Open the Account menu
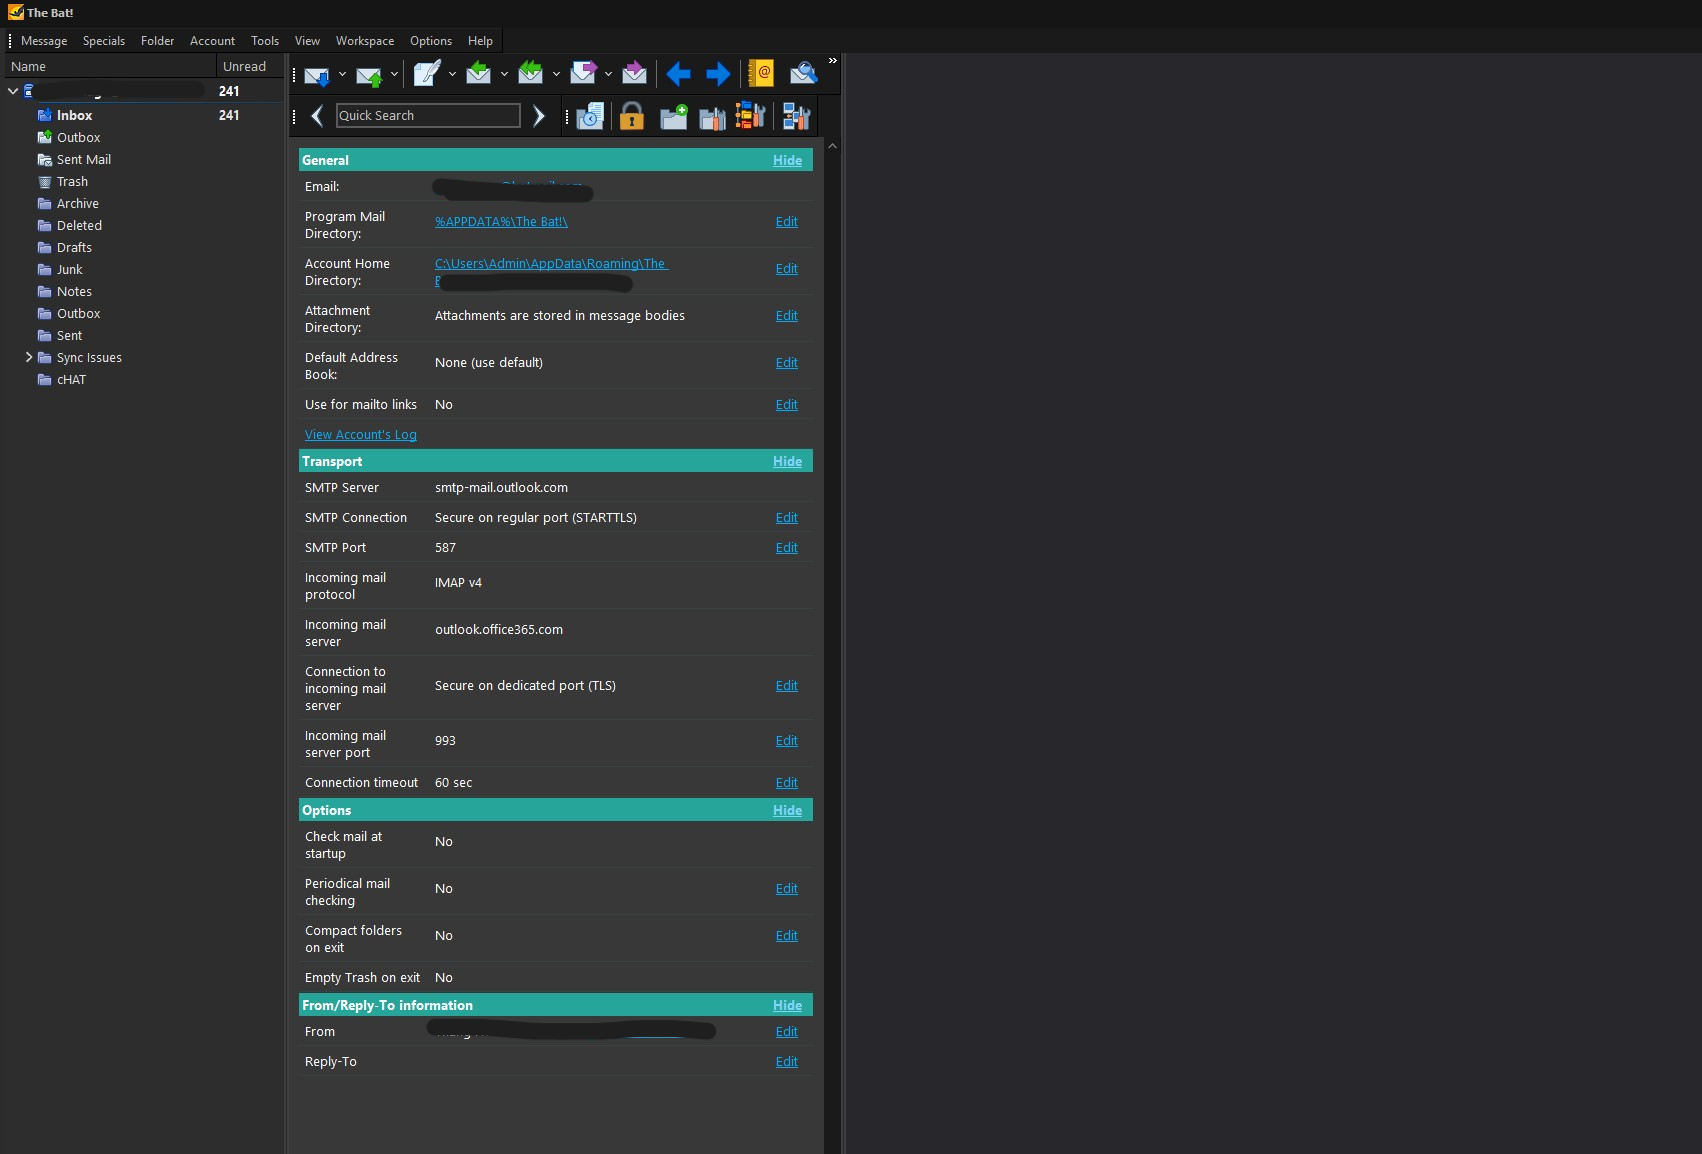 pyautogui.click(x=212, y=41)
